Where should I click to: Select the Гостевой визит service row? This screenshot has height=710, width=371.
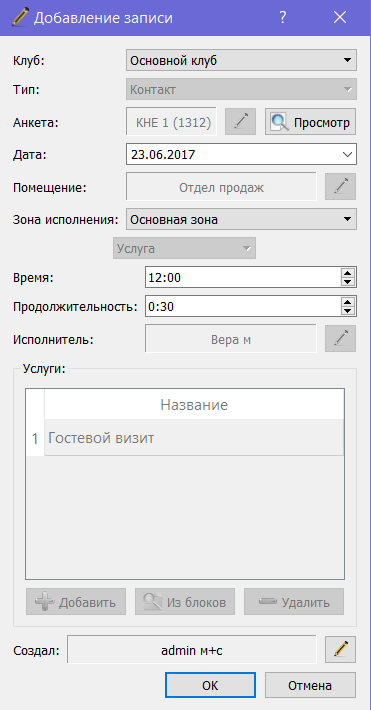(194, 438)
